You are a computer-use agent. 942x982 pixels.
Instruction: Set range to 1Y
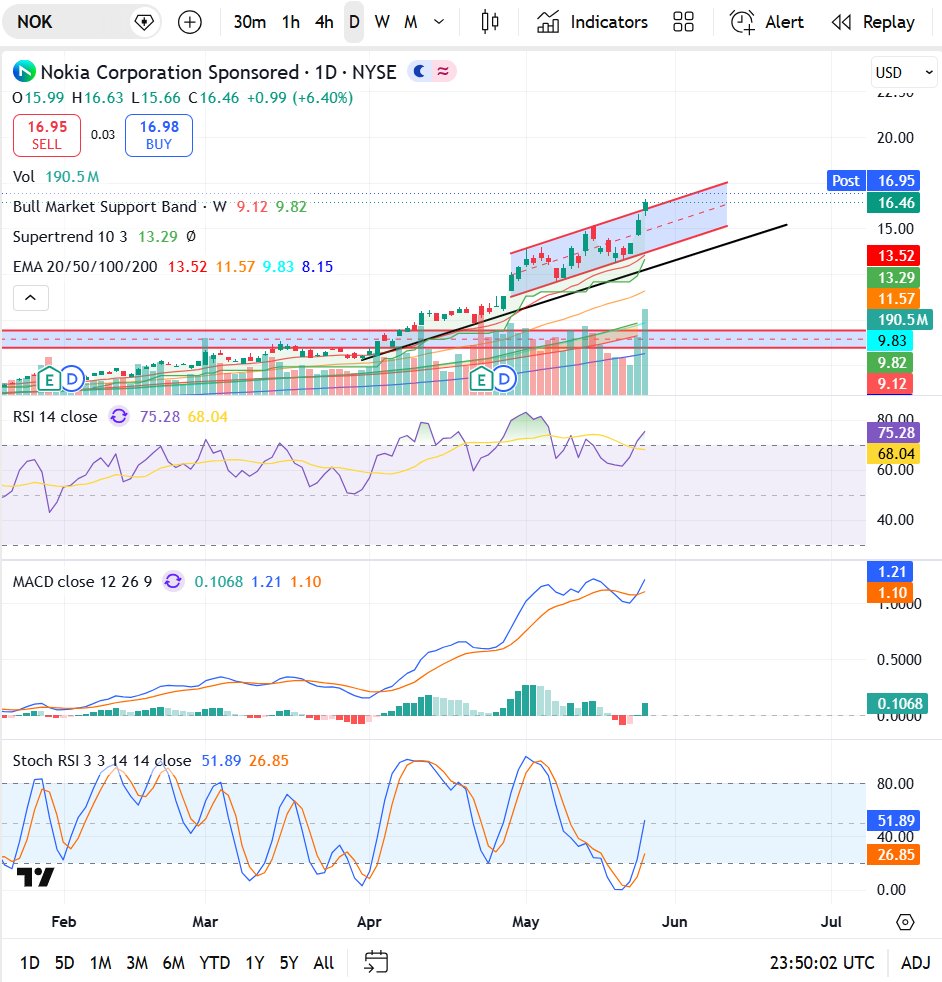[254, 963]
